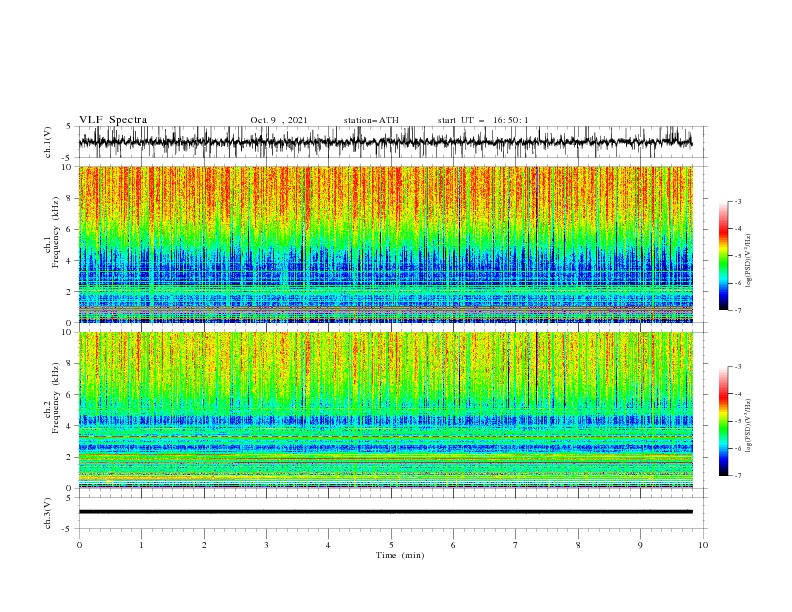Click the "-6" tick on ch.2 color bar
The height and width of the screenshot is (612, 792).
point(738,448)
